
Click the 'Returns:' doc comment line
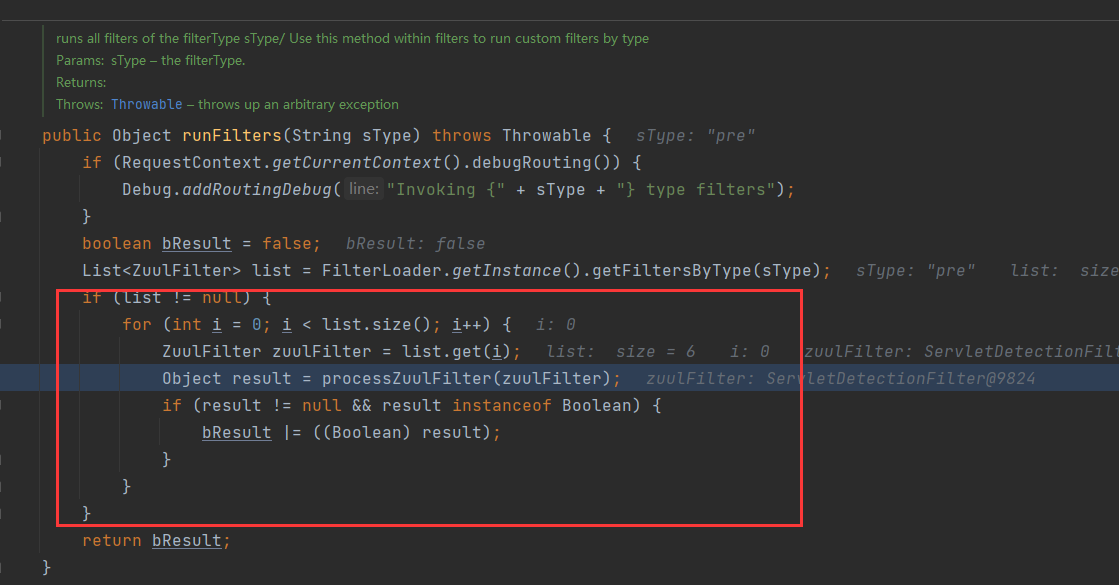[81, 83]
